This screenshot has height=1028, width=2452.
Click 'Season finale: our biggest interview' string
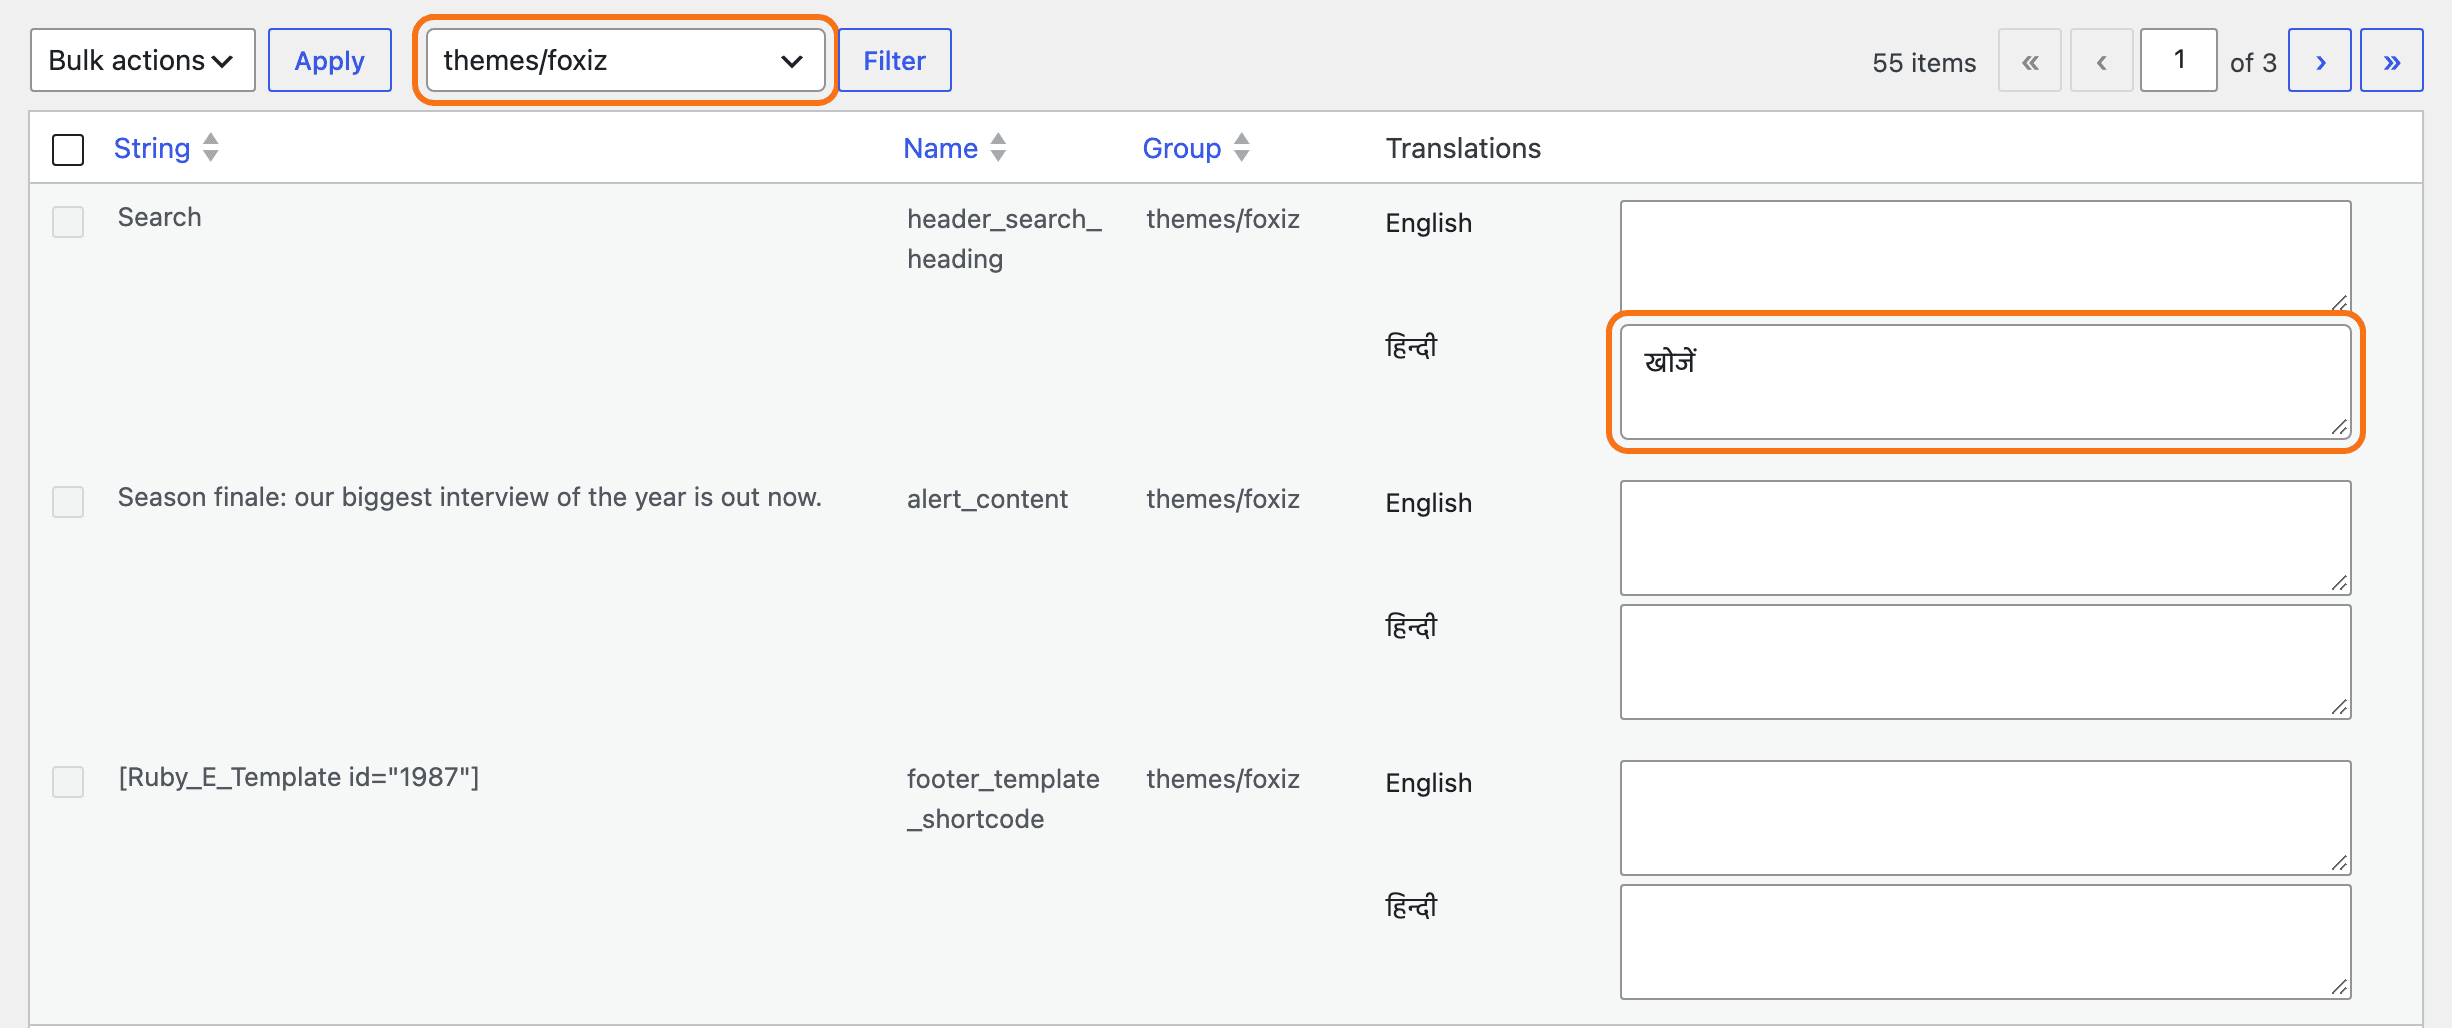[x=469, y=497]
